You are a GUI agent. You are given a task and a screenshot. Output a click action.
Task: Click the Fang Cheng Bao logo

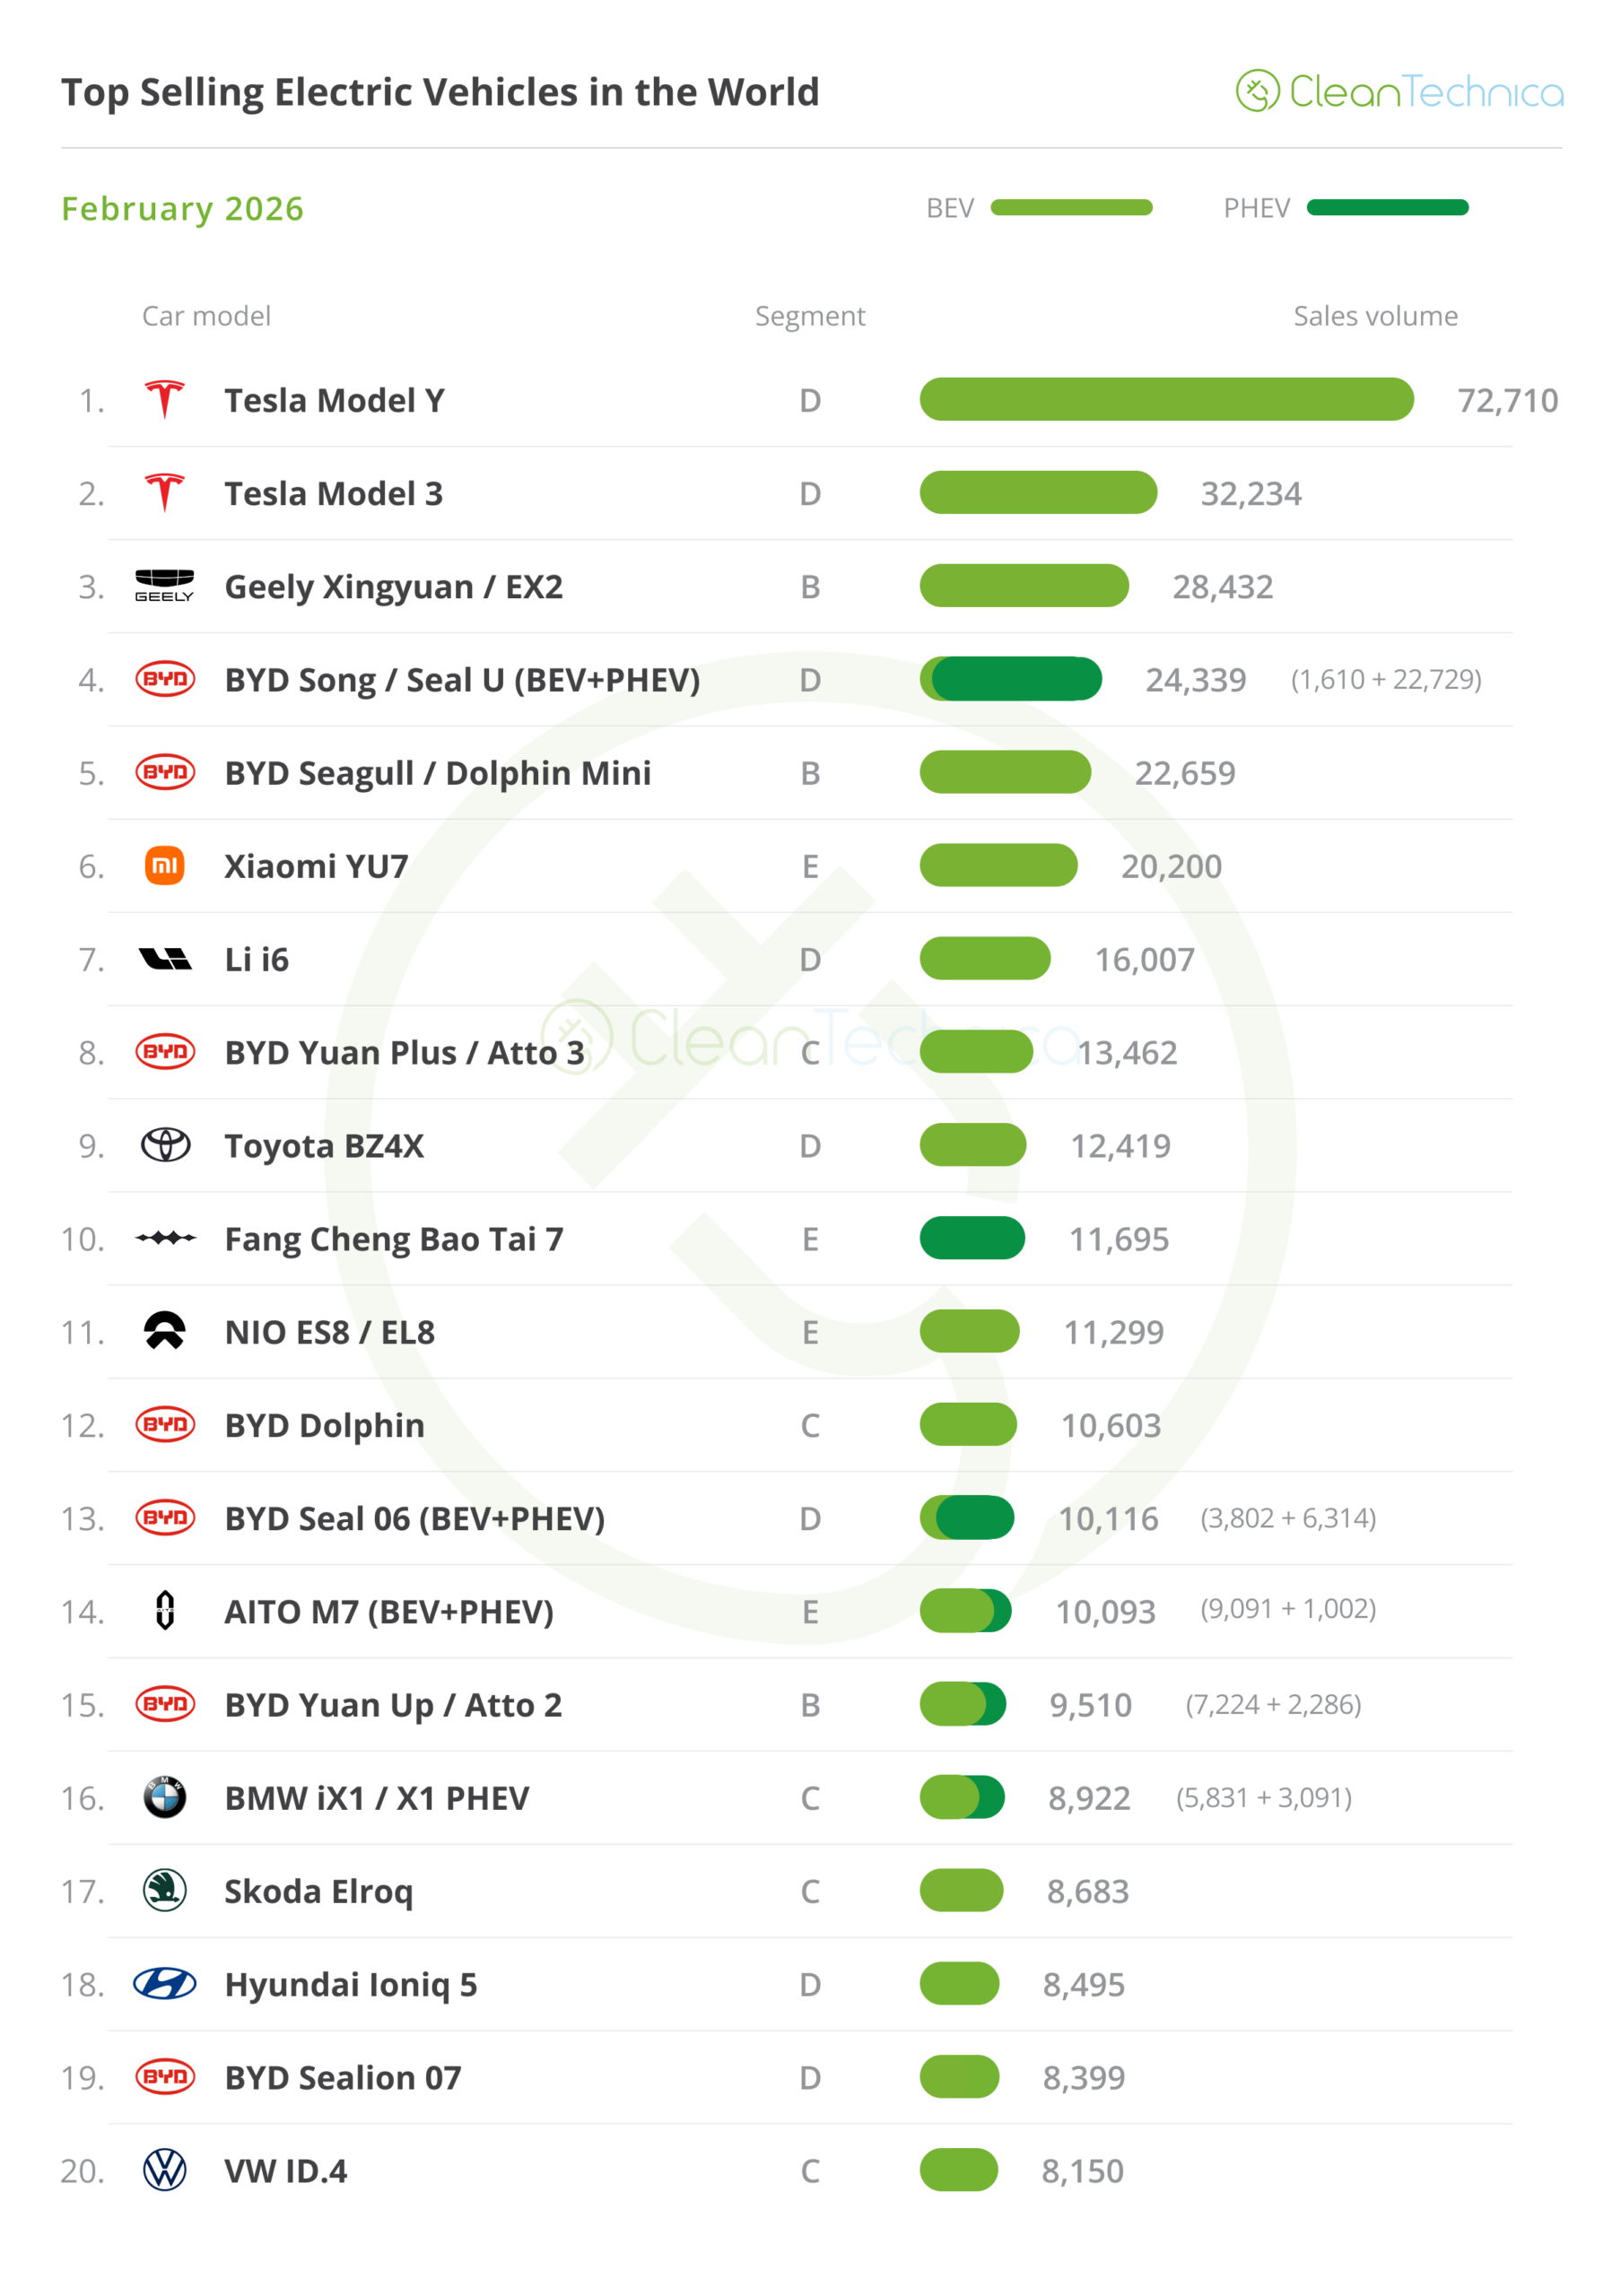pos(165,1238)
